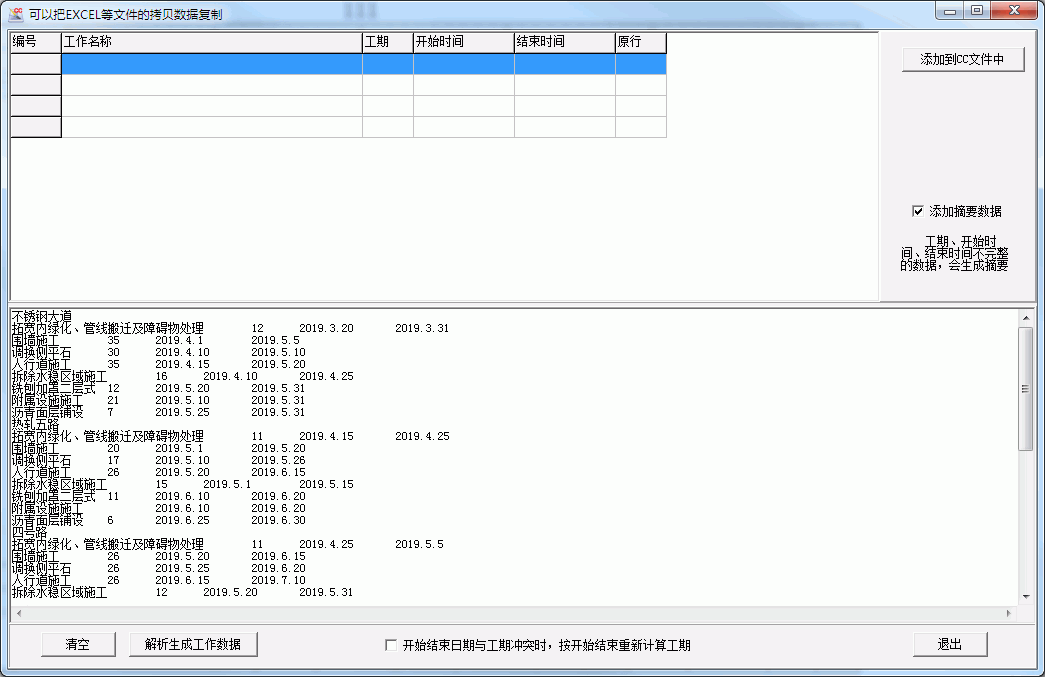Click the scroll down arrow of the text area
The height and width of the screenshot is (677, 1045).
click(1026, 597)
